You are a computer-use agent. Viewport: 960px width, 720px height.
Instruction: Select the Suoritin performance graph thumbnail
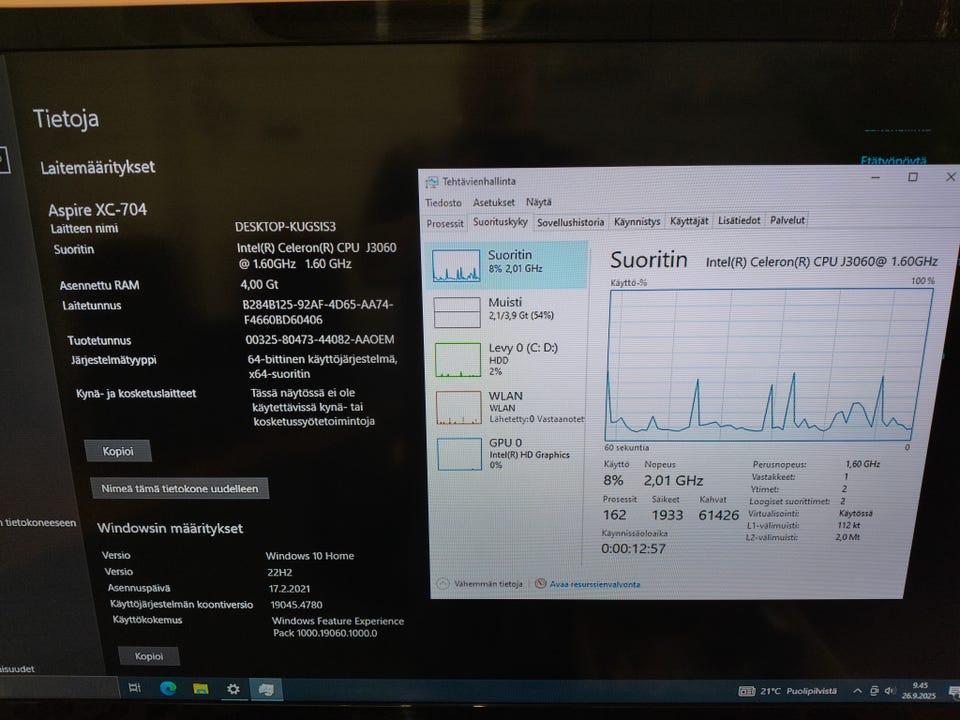[456, 265]
